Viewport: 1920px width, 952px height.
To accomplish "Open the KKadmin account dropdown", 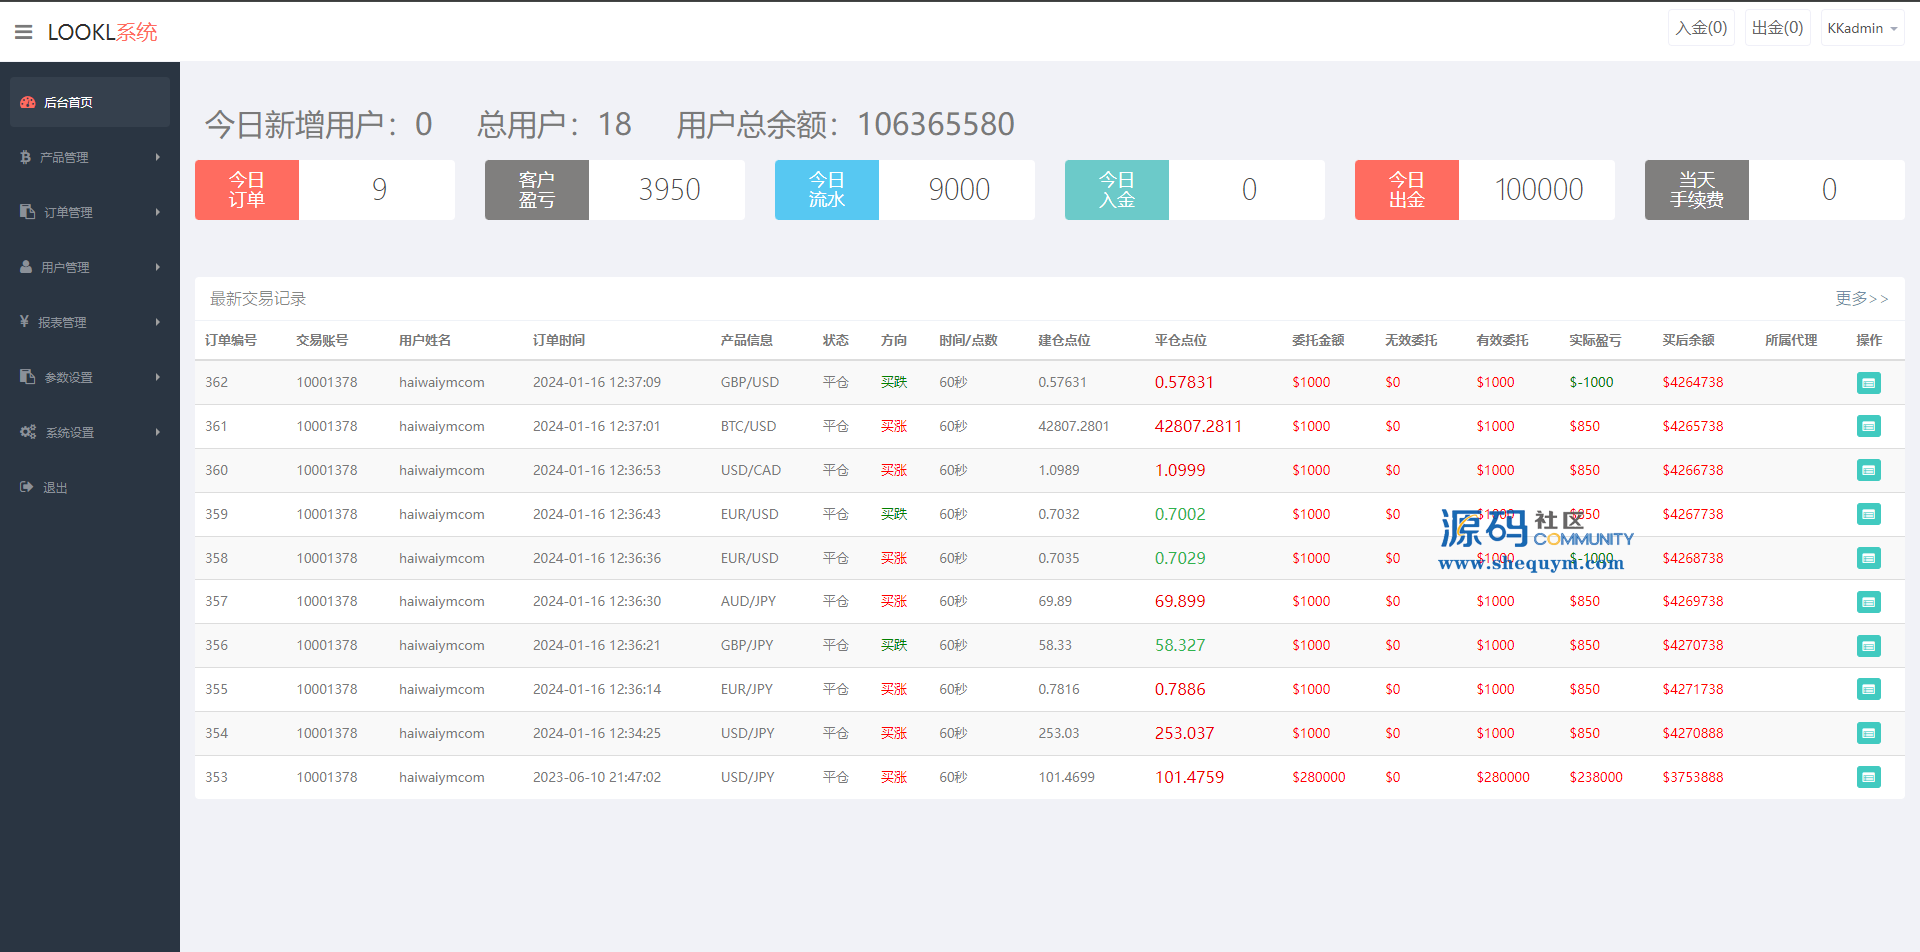I will [1862, 28].
